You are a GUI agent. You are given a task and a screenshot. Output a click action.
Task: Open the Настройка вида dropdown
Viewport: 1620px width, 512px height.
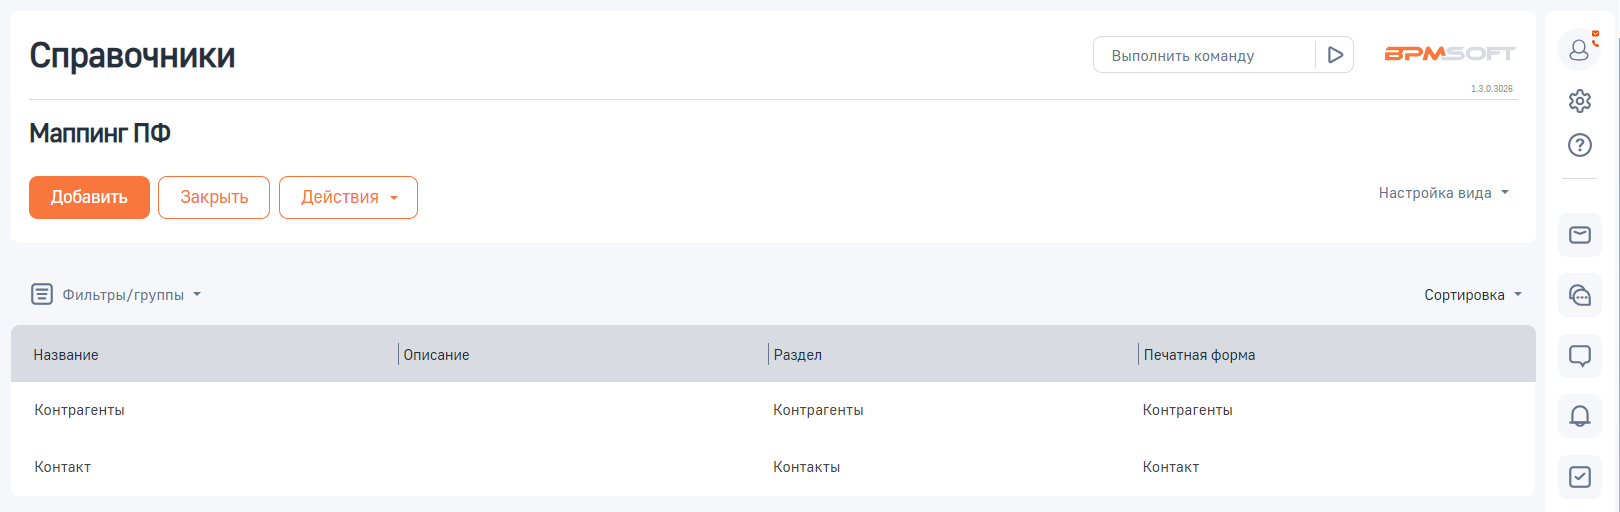1443,193
